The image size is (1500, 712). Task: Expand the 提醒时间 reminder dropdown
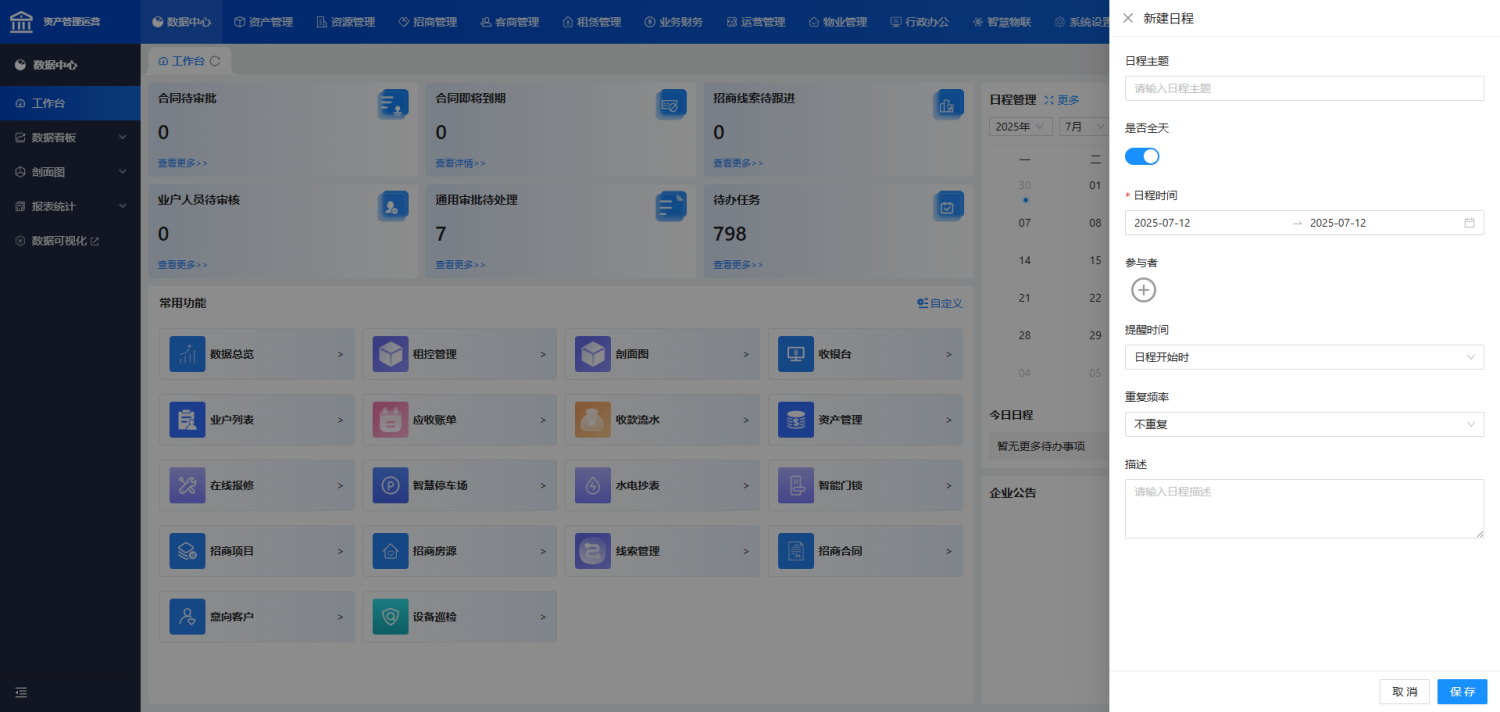pyautogui.click(x=1304, y=357)
